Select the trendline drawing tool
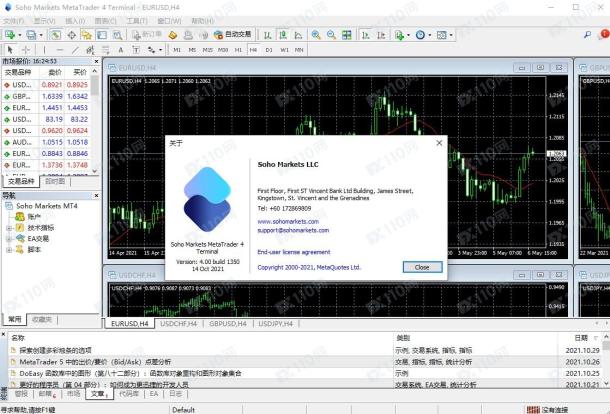This screenshot has height=414, width=610. coord(75,50)
